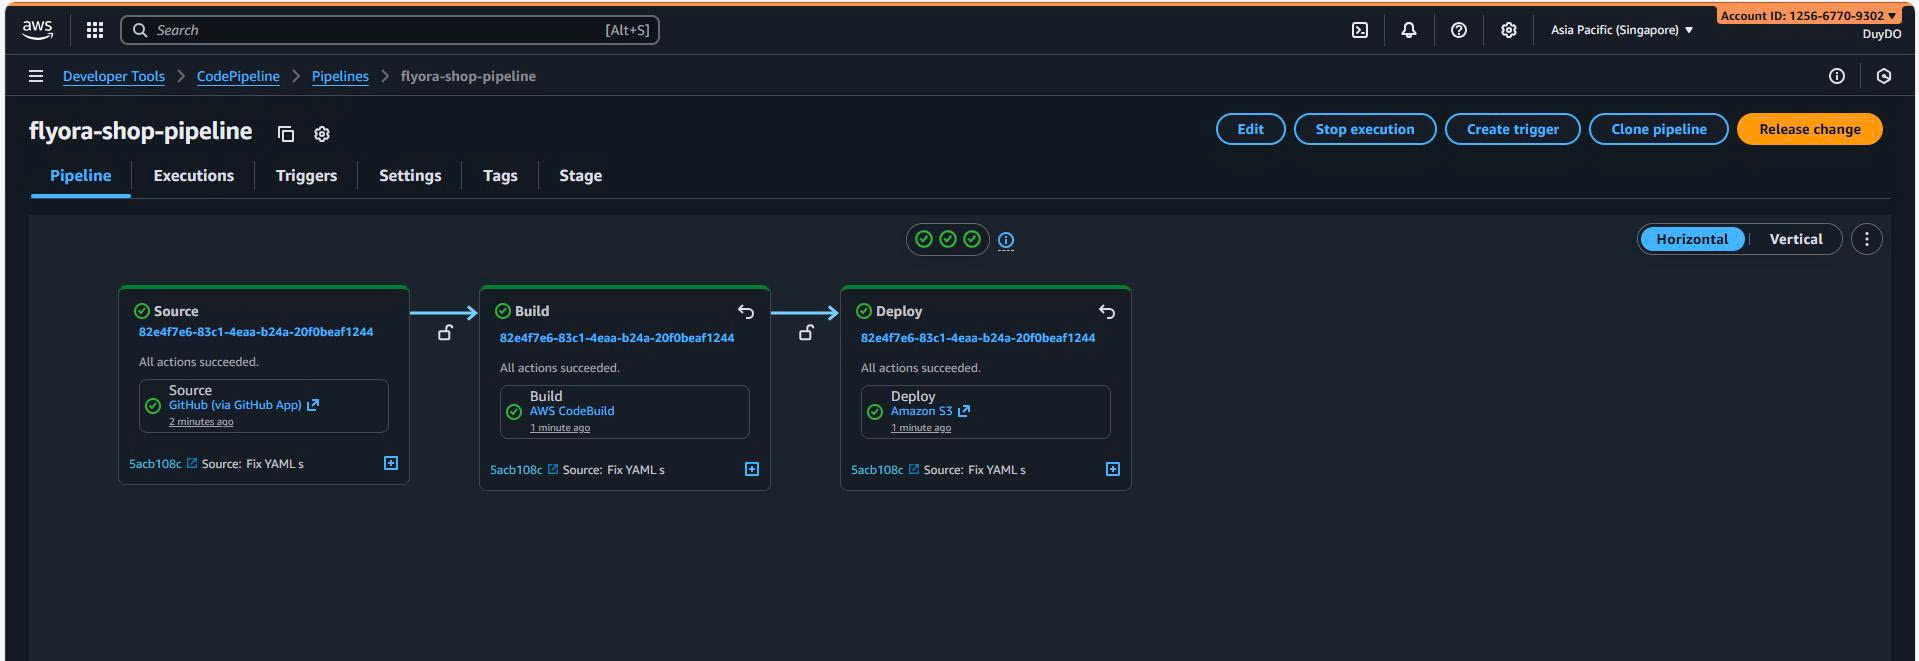Click the Deploy stage header status icon
1919x661 pixels.
[864, 311]
